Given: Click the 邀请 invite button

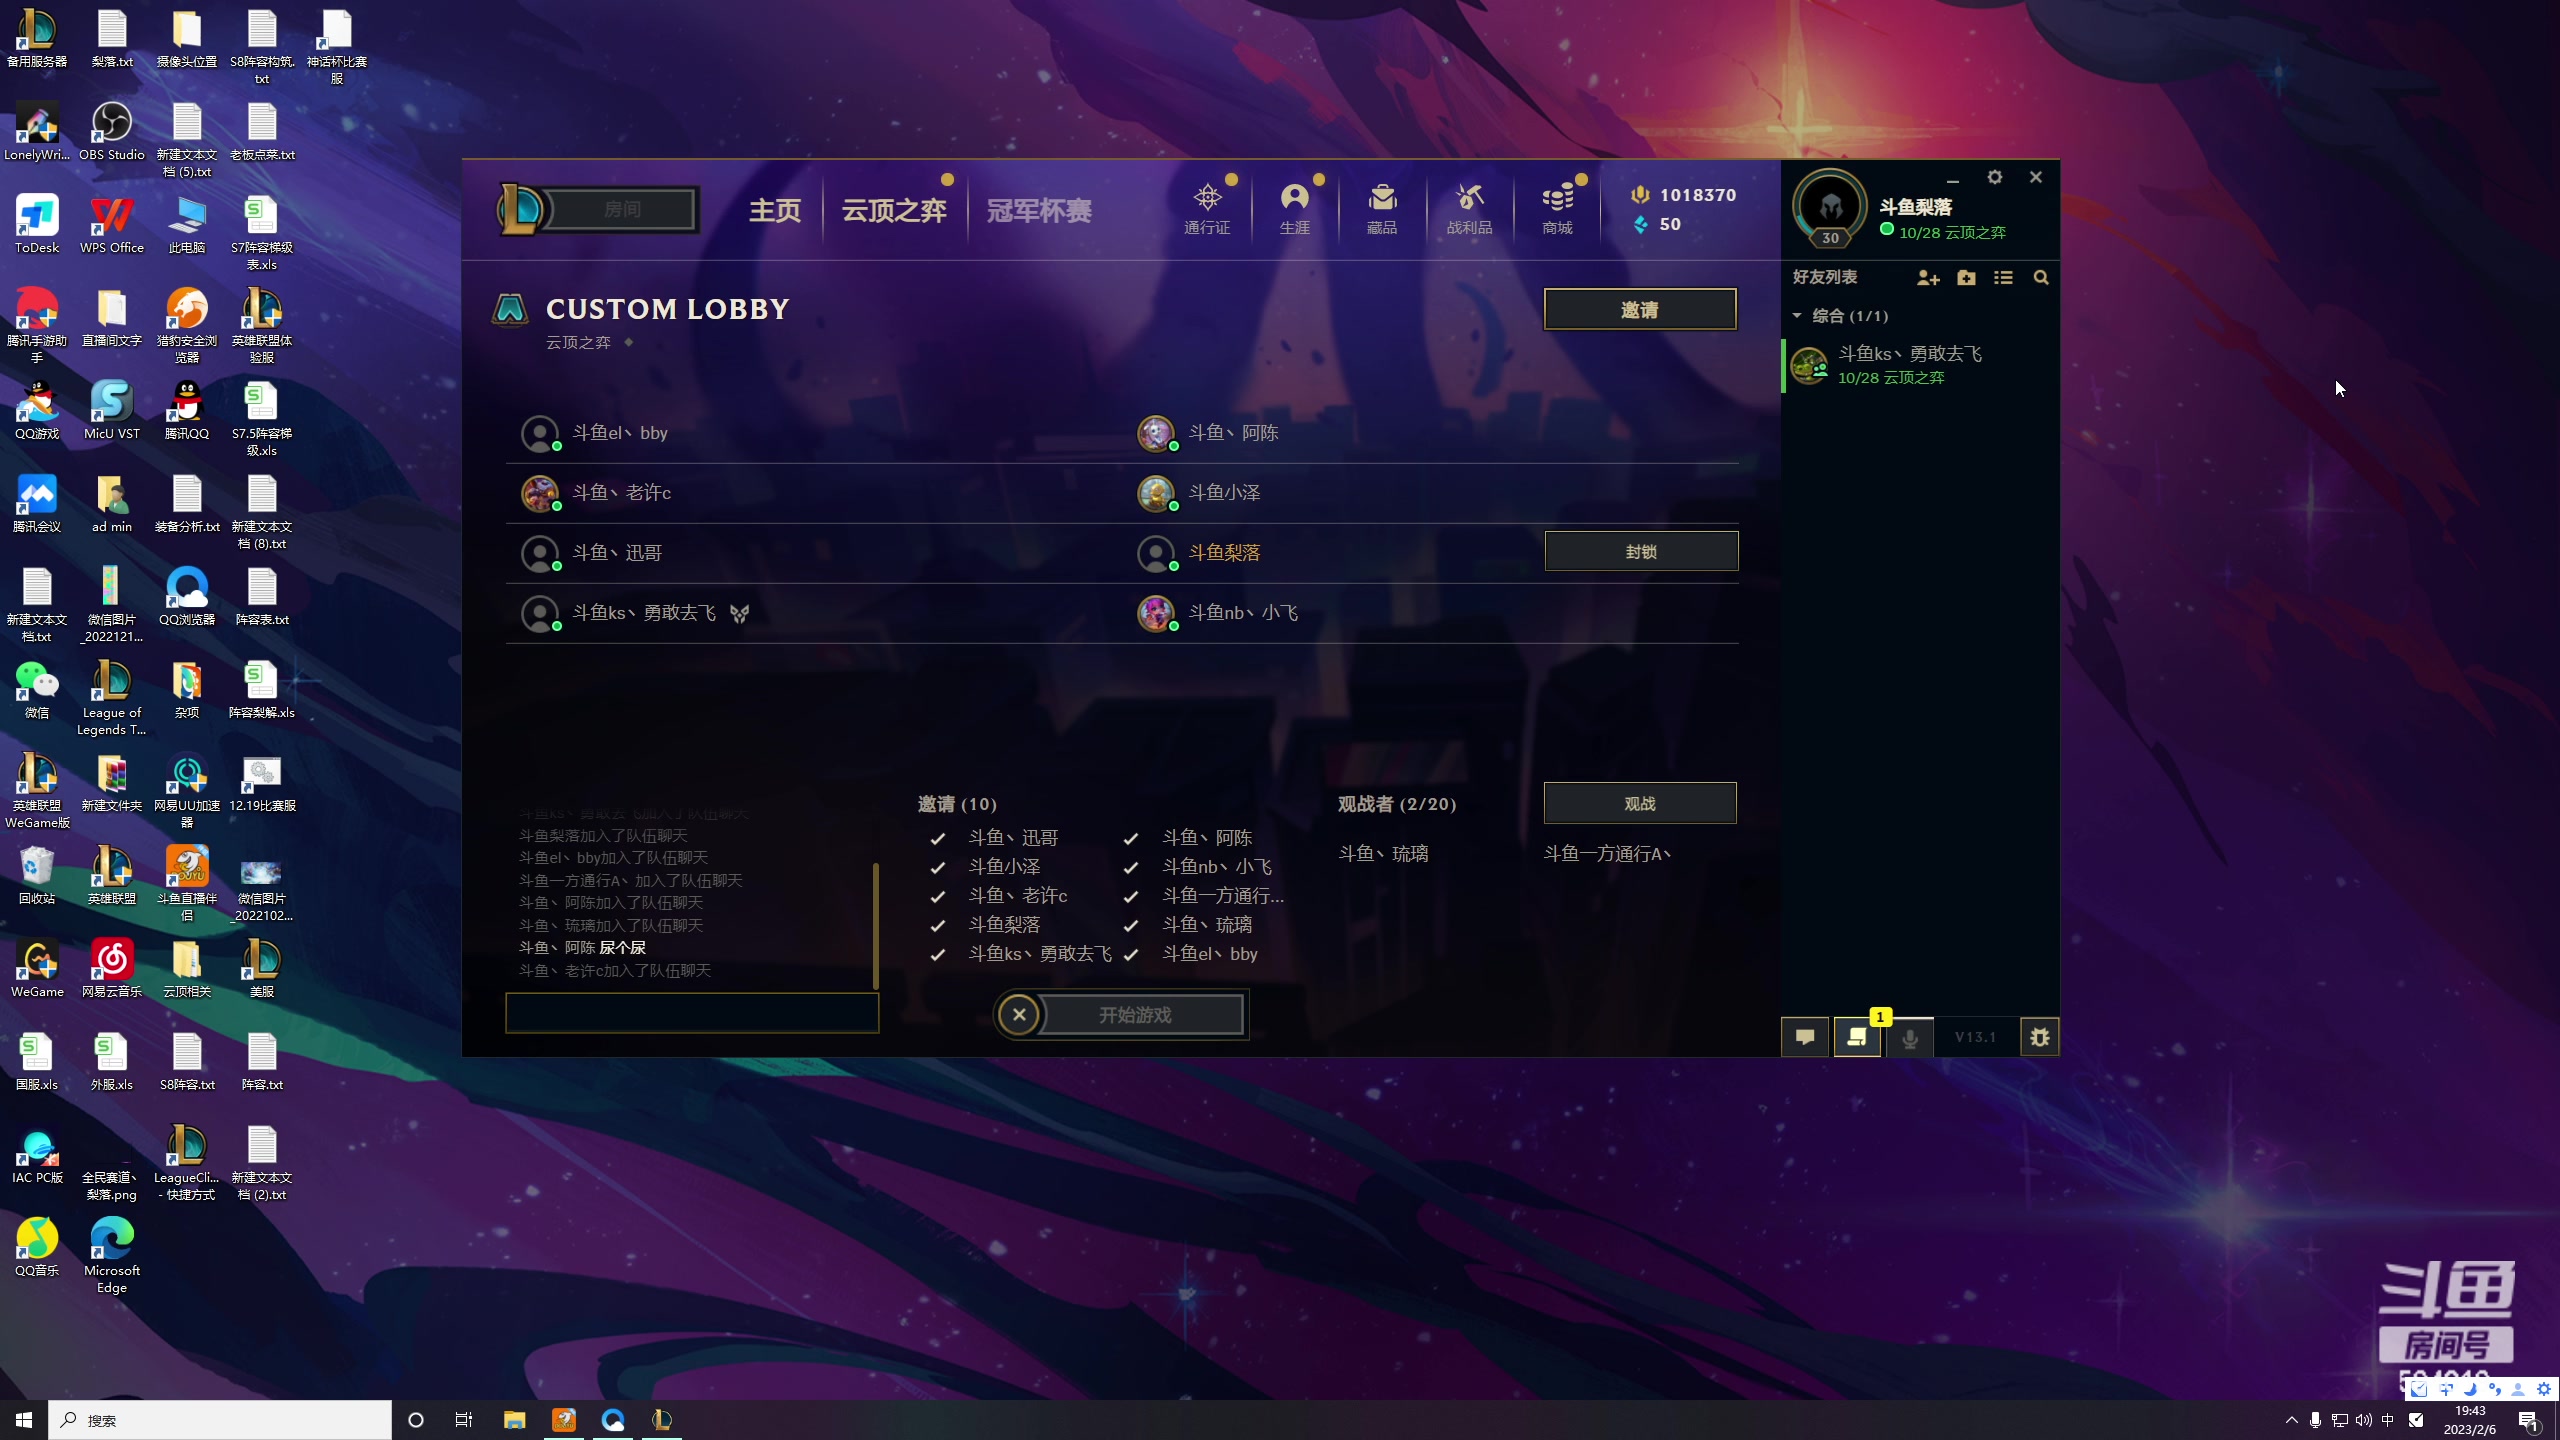Looking at the screenshot, I should (1640, 309).
